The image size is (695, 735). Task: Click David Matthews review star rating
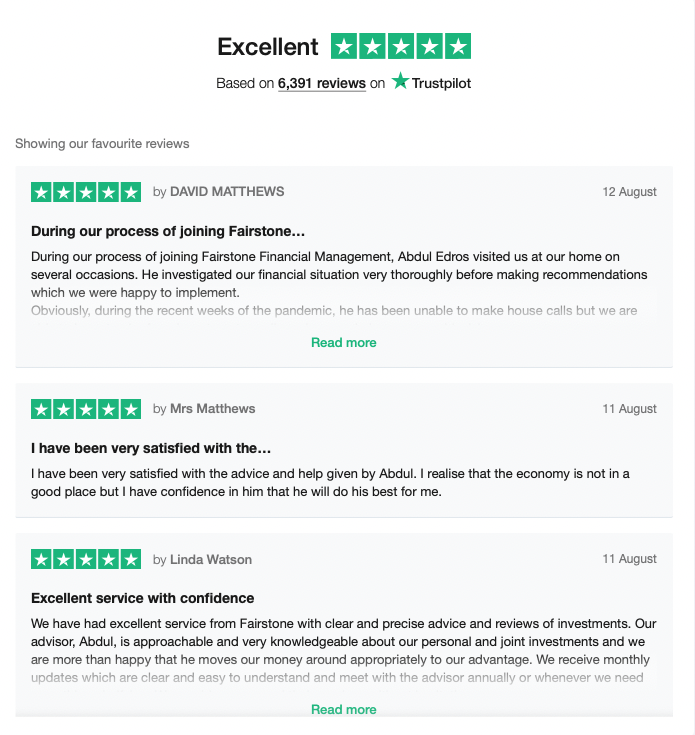point(86,192)
